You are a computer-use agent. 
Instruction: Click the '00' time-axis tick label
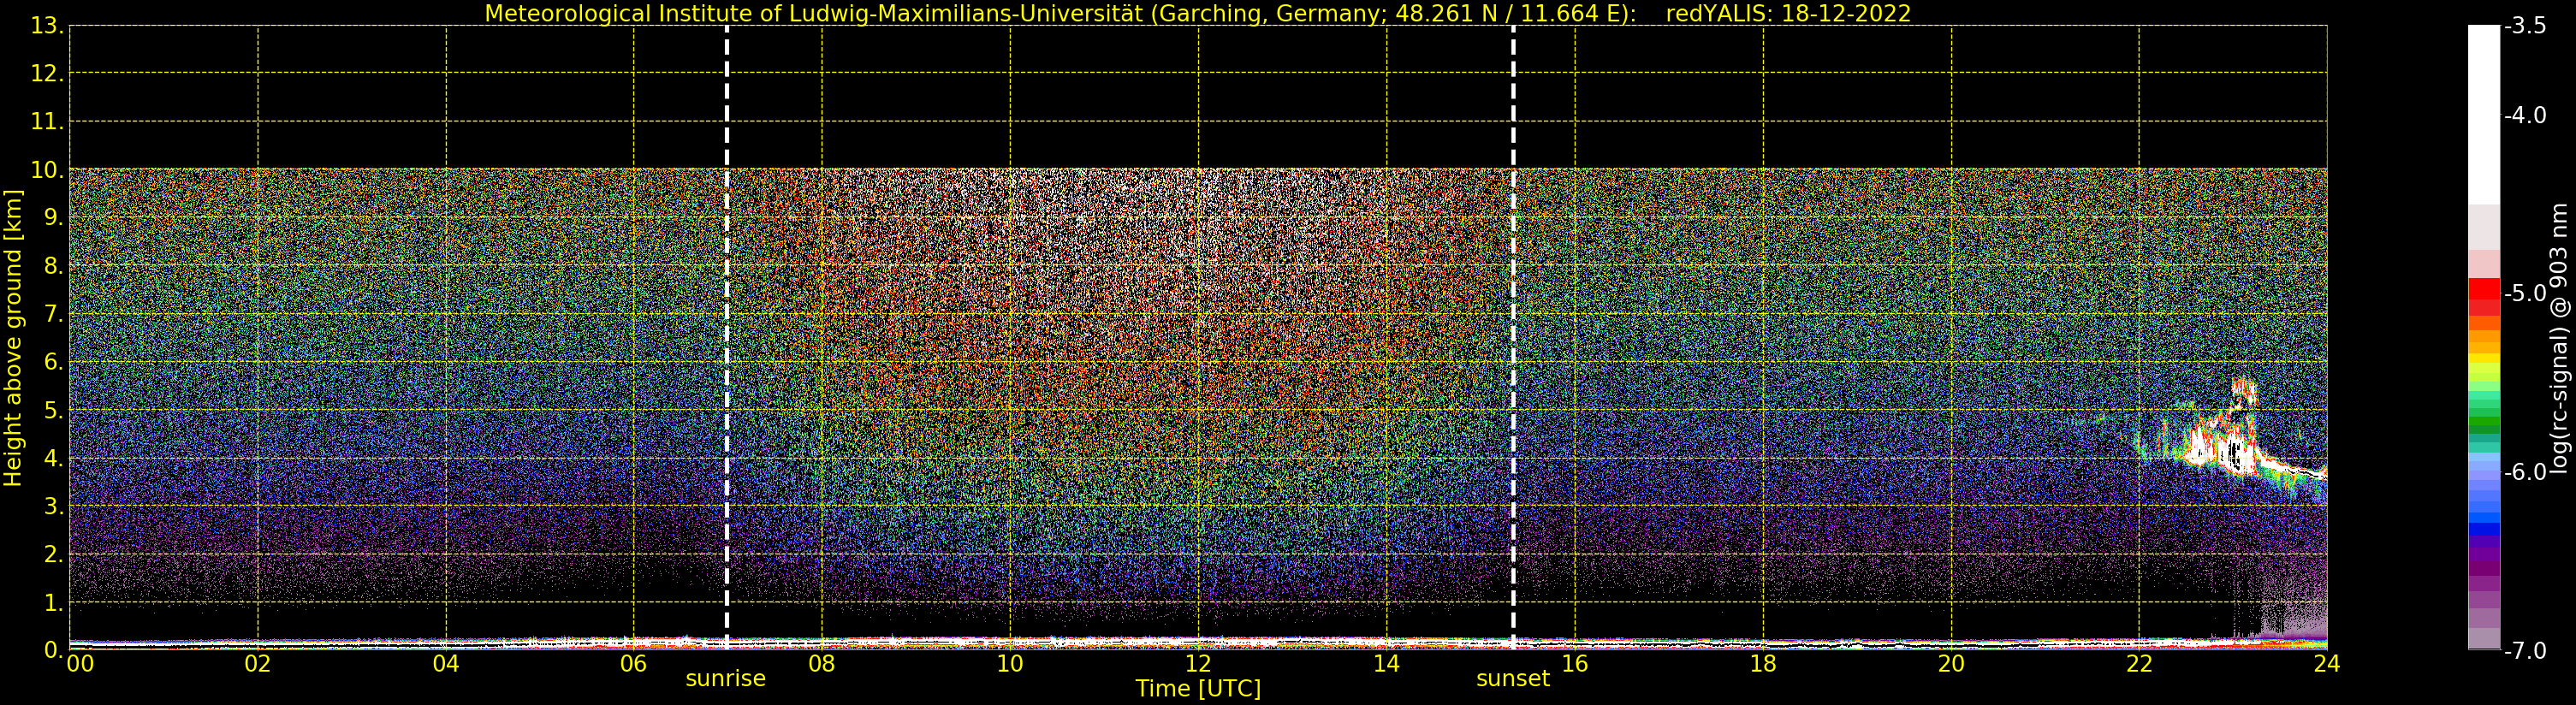(x=80, y=663)
